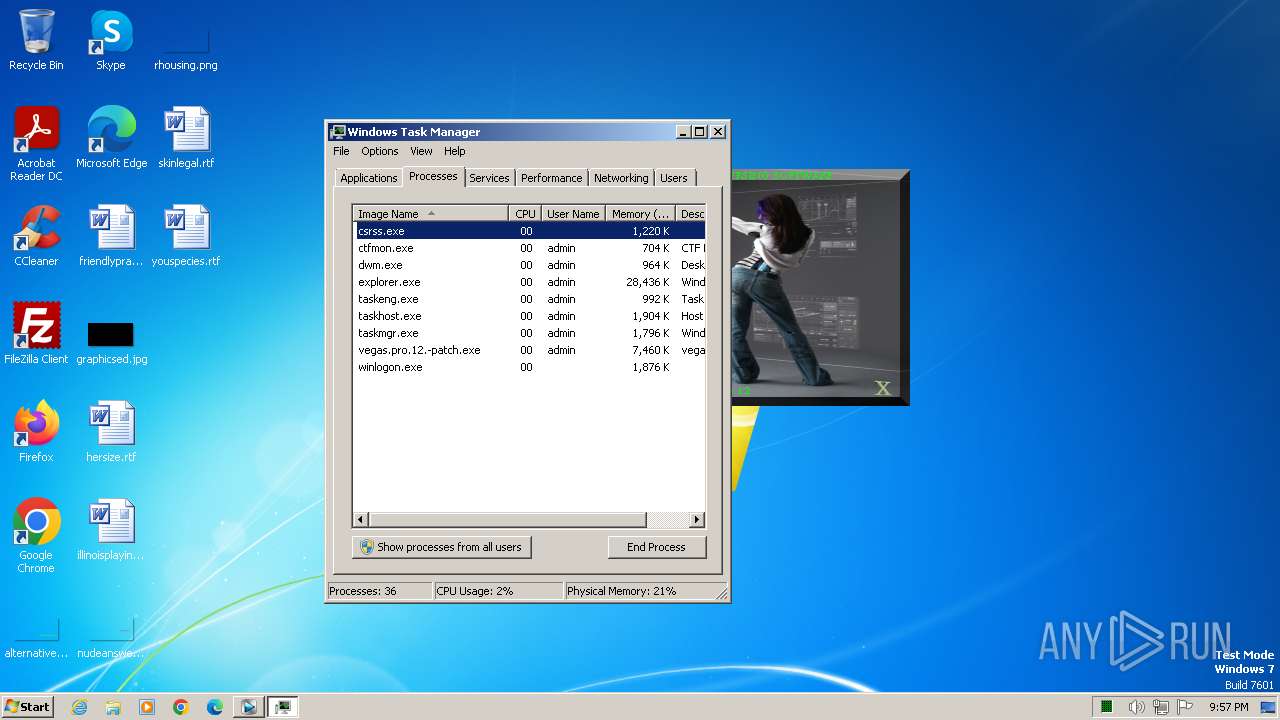
Task: Open the Help menu
Action: tap(455, 151)
